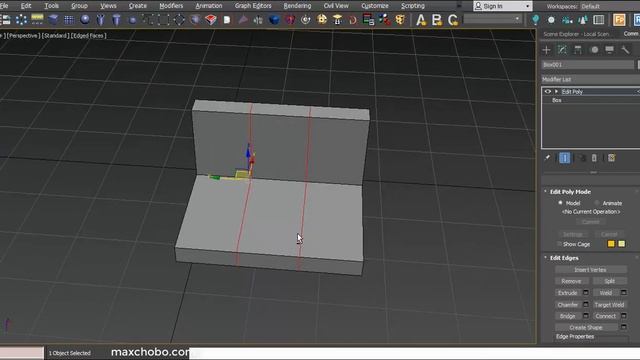
Task: Open the Modify command panel tab
Action: 562,50
